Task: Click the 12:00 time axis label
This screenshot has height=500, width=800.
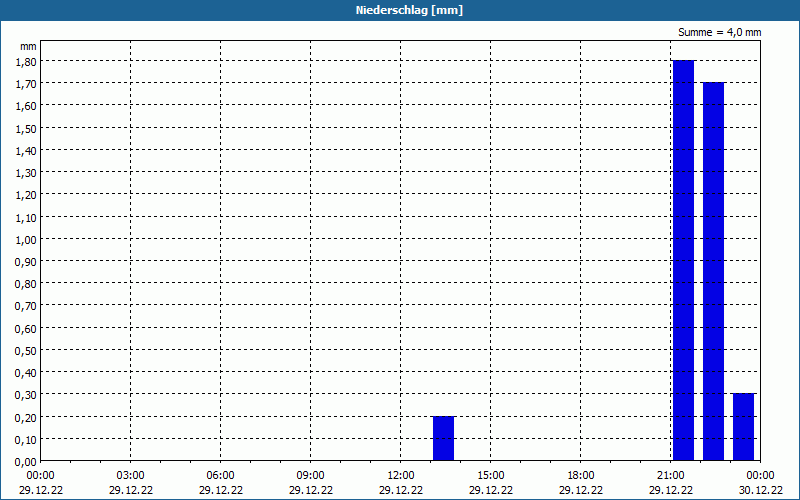Action: [x=401, y=476]
